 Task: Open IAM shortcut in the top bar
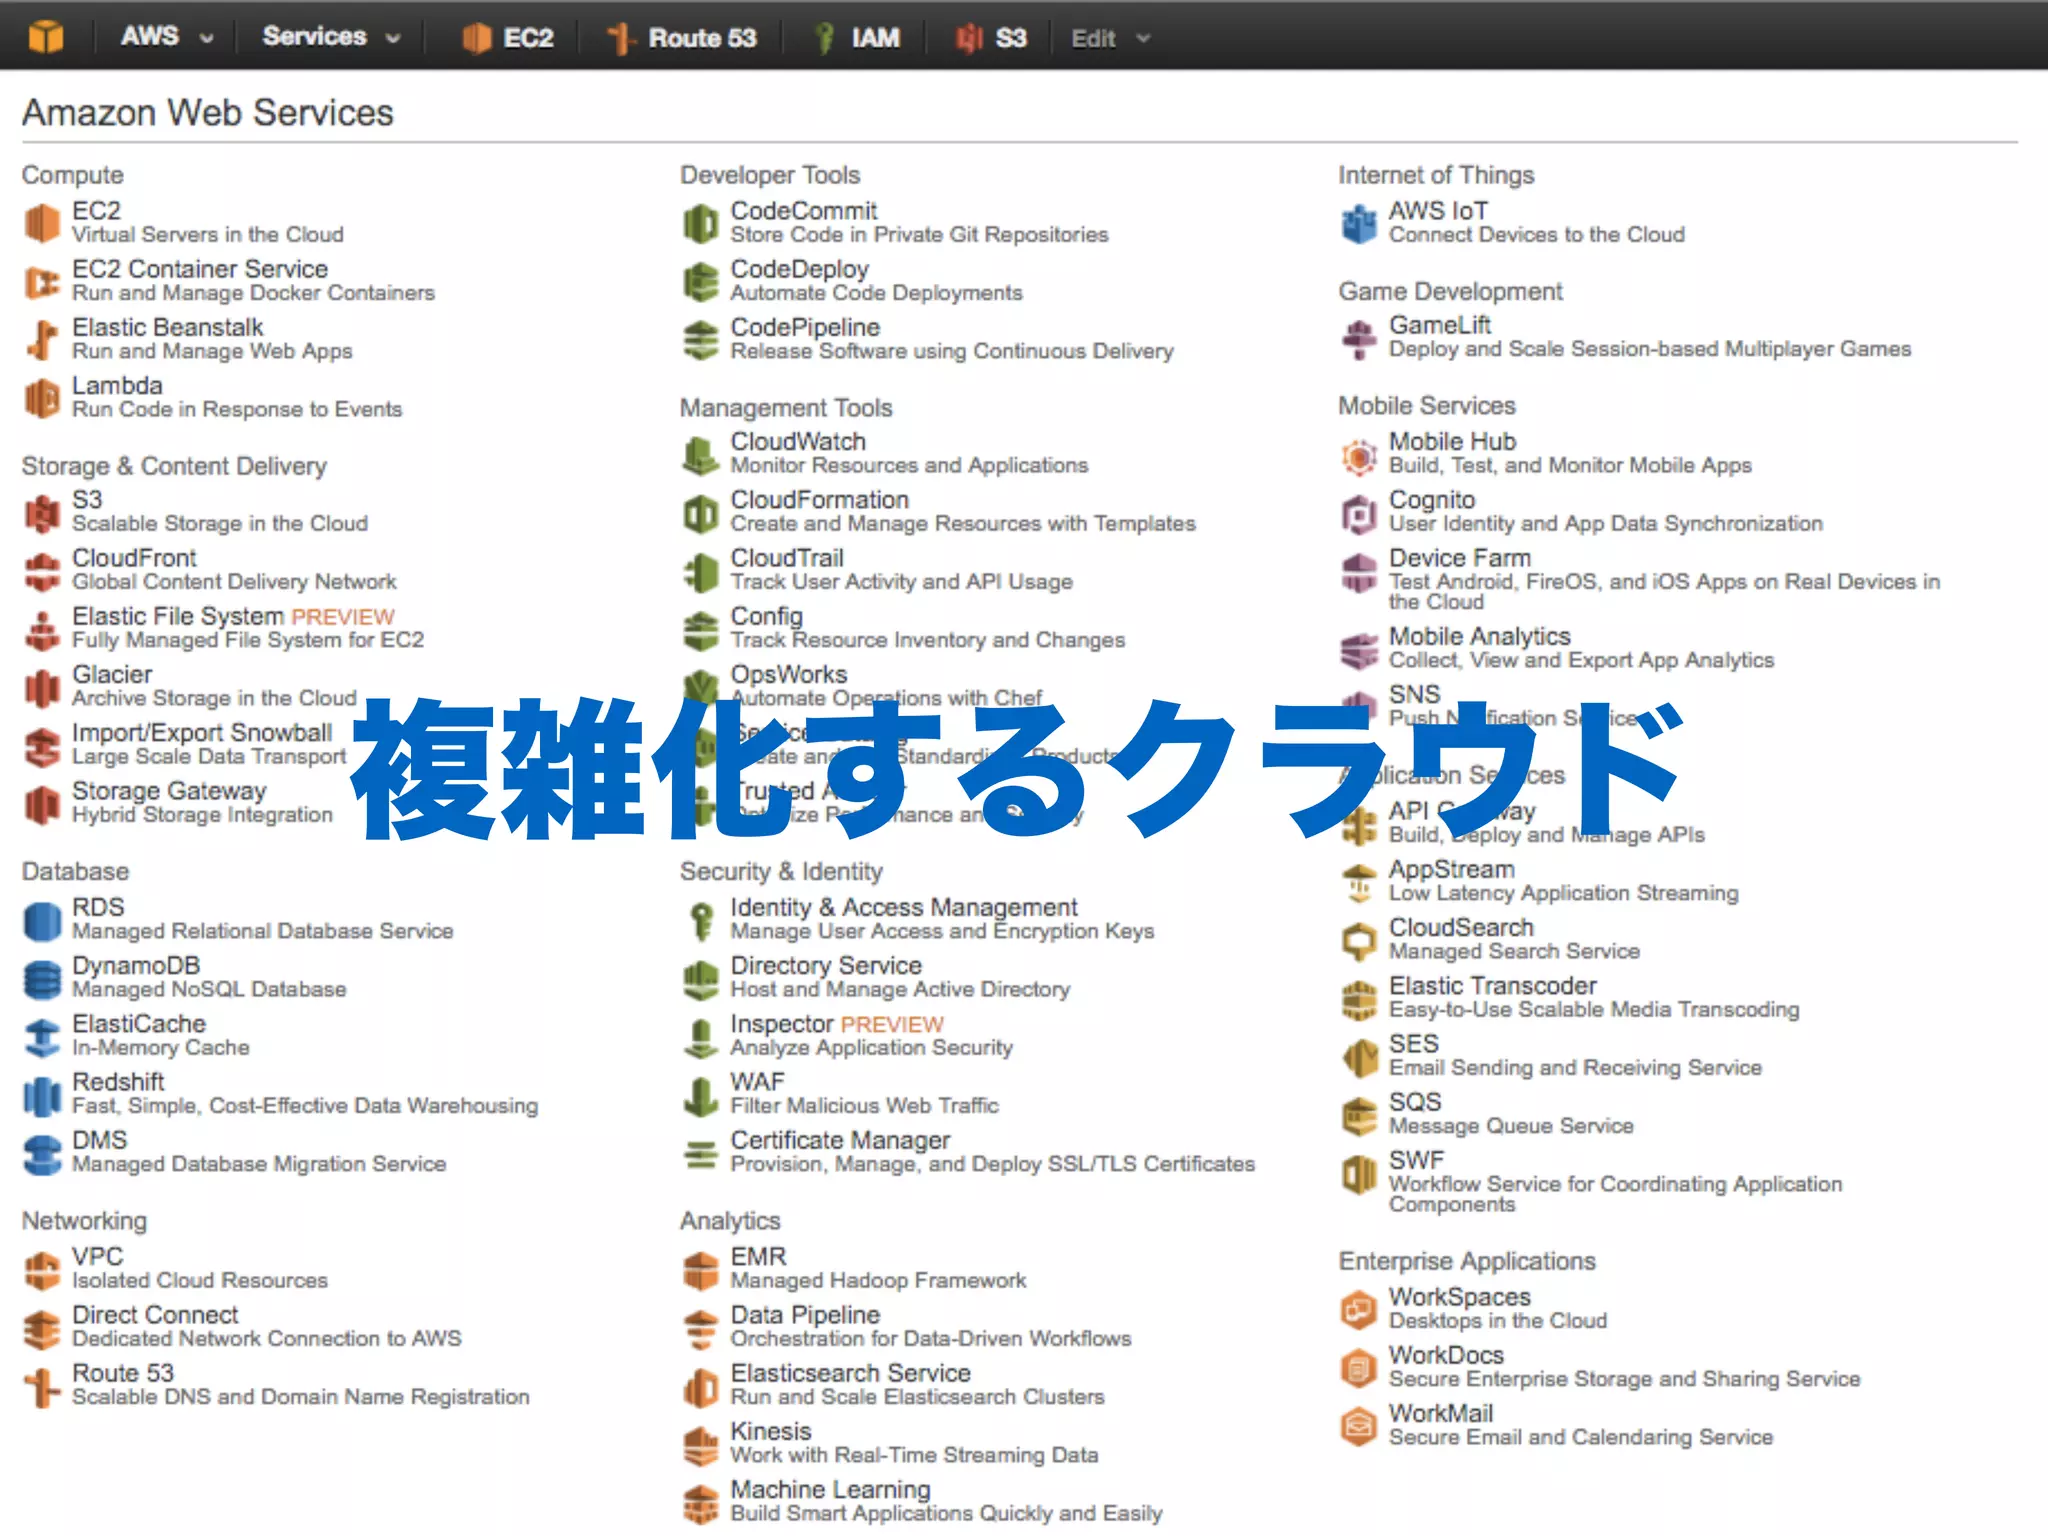[x=858, y=38]
